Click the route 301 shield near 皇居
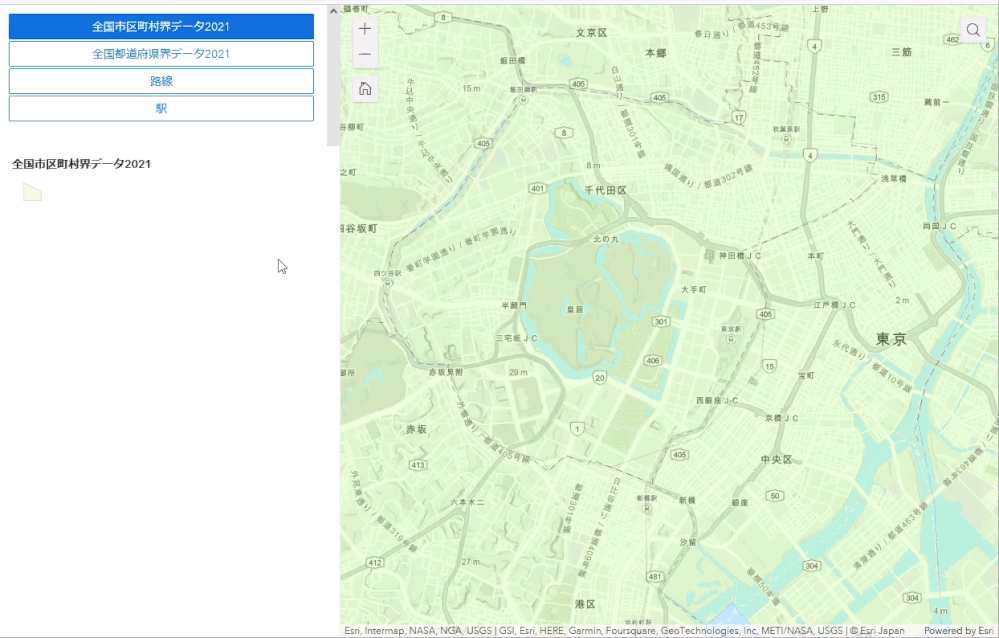This screenshot has width=999, height=638. (661, 322)
